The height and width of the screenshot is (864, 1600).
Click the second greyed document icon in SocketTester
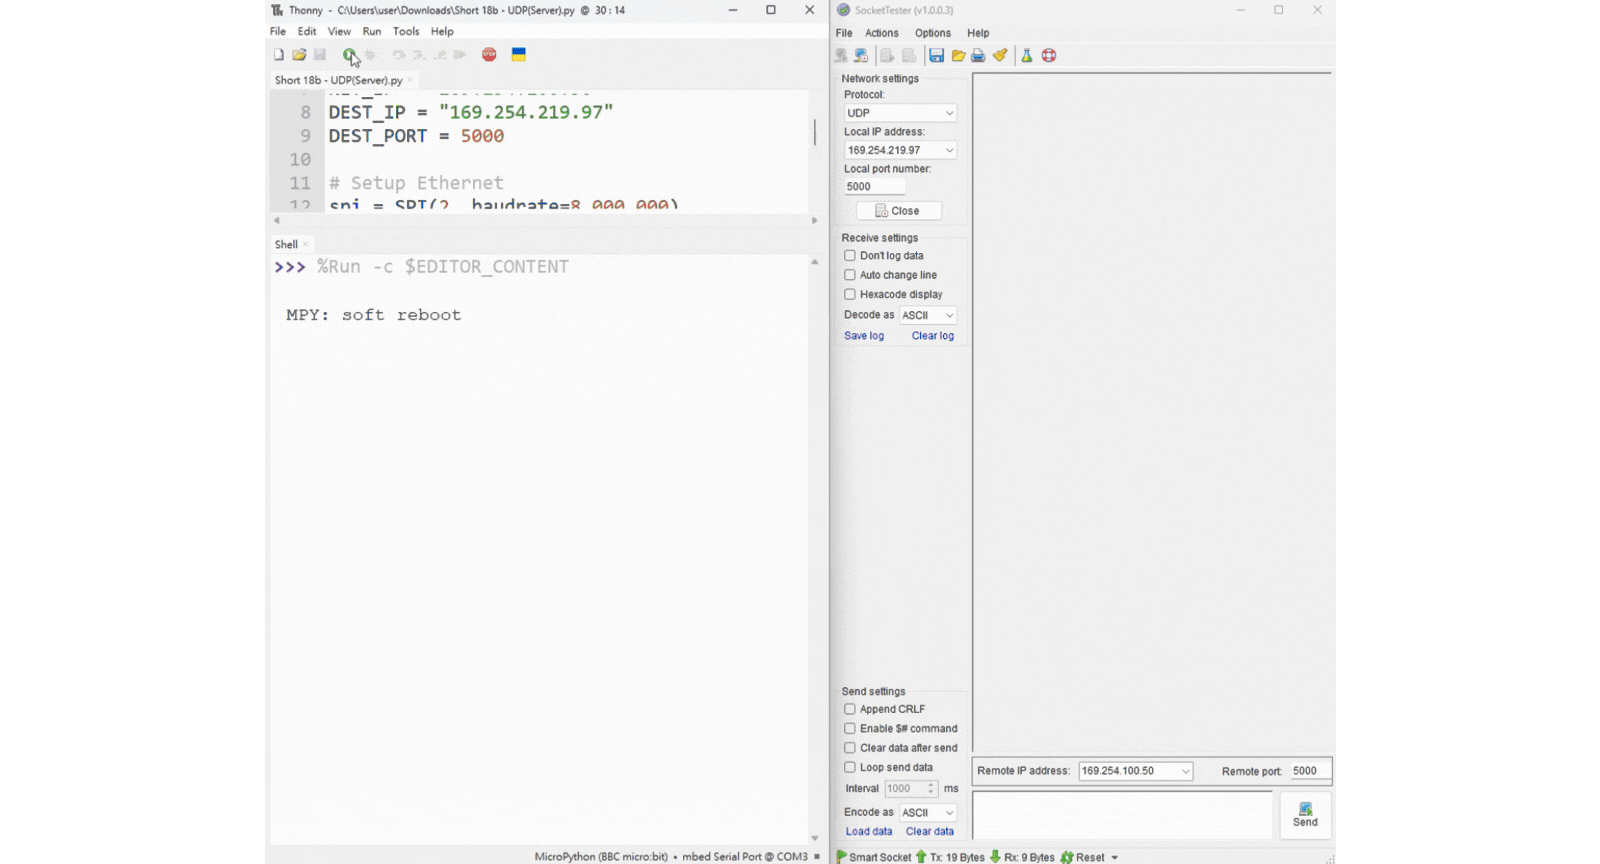click(909, 56)
